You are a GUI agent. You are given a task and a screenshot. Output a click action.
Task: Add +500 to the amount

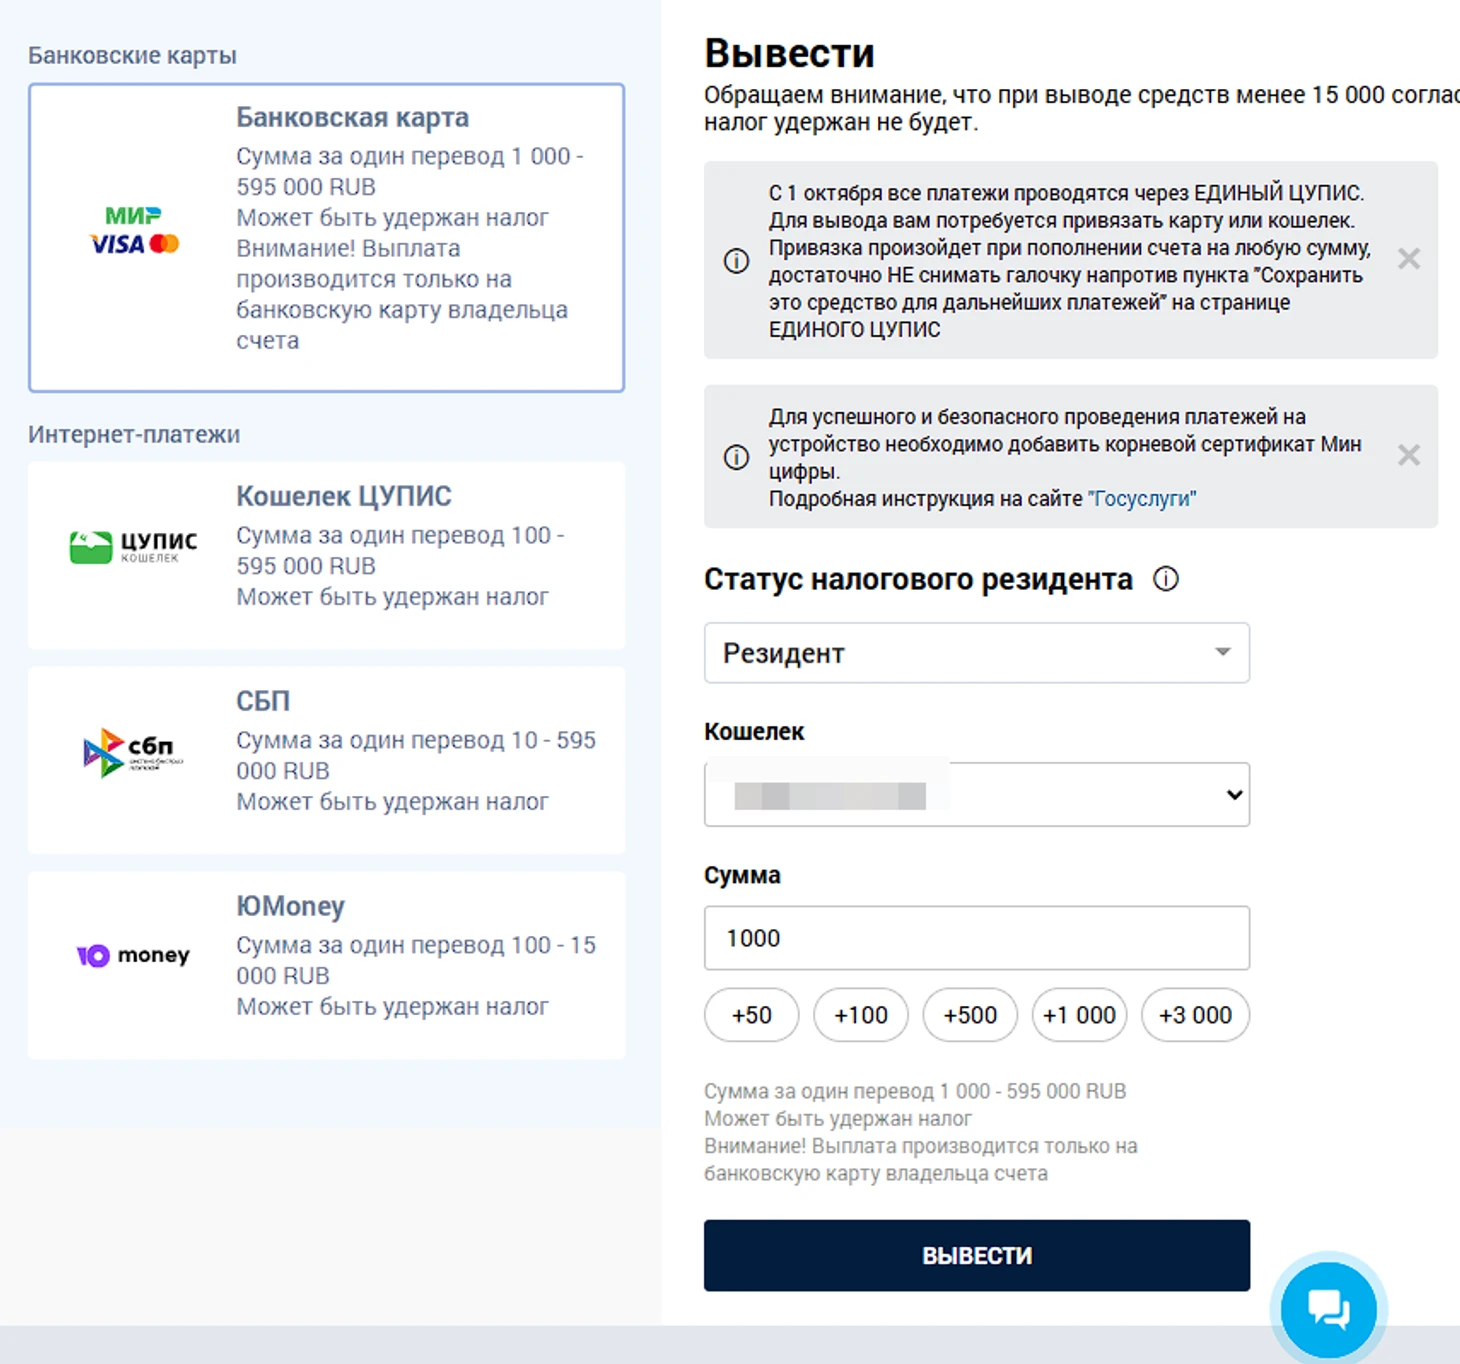970,1015
